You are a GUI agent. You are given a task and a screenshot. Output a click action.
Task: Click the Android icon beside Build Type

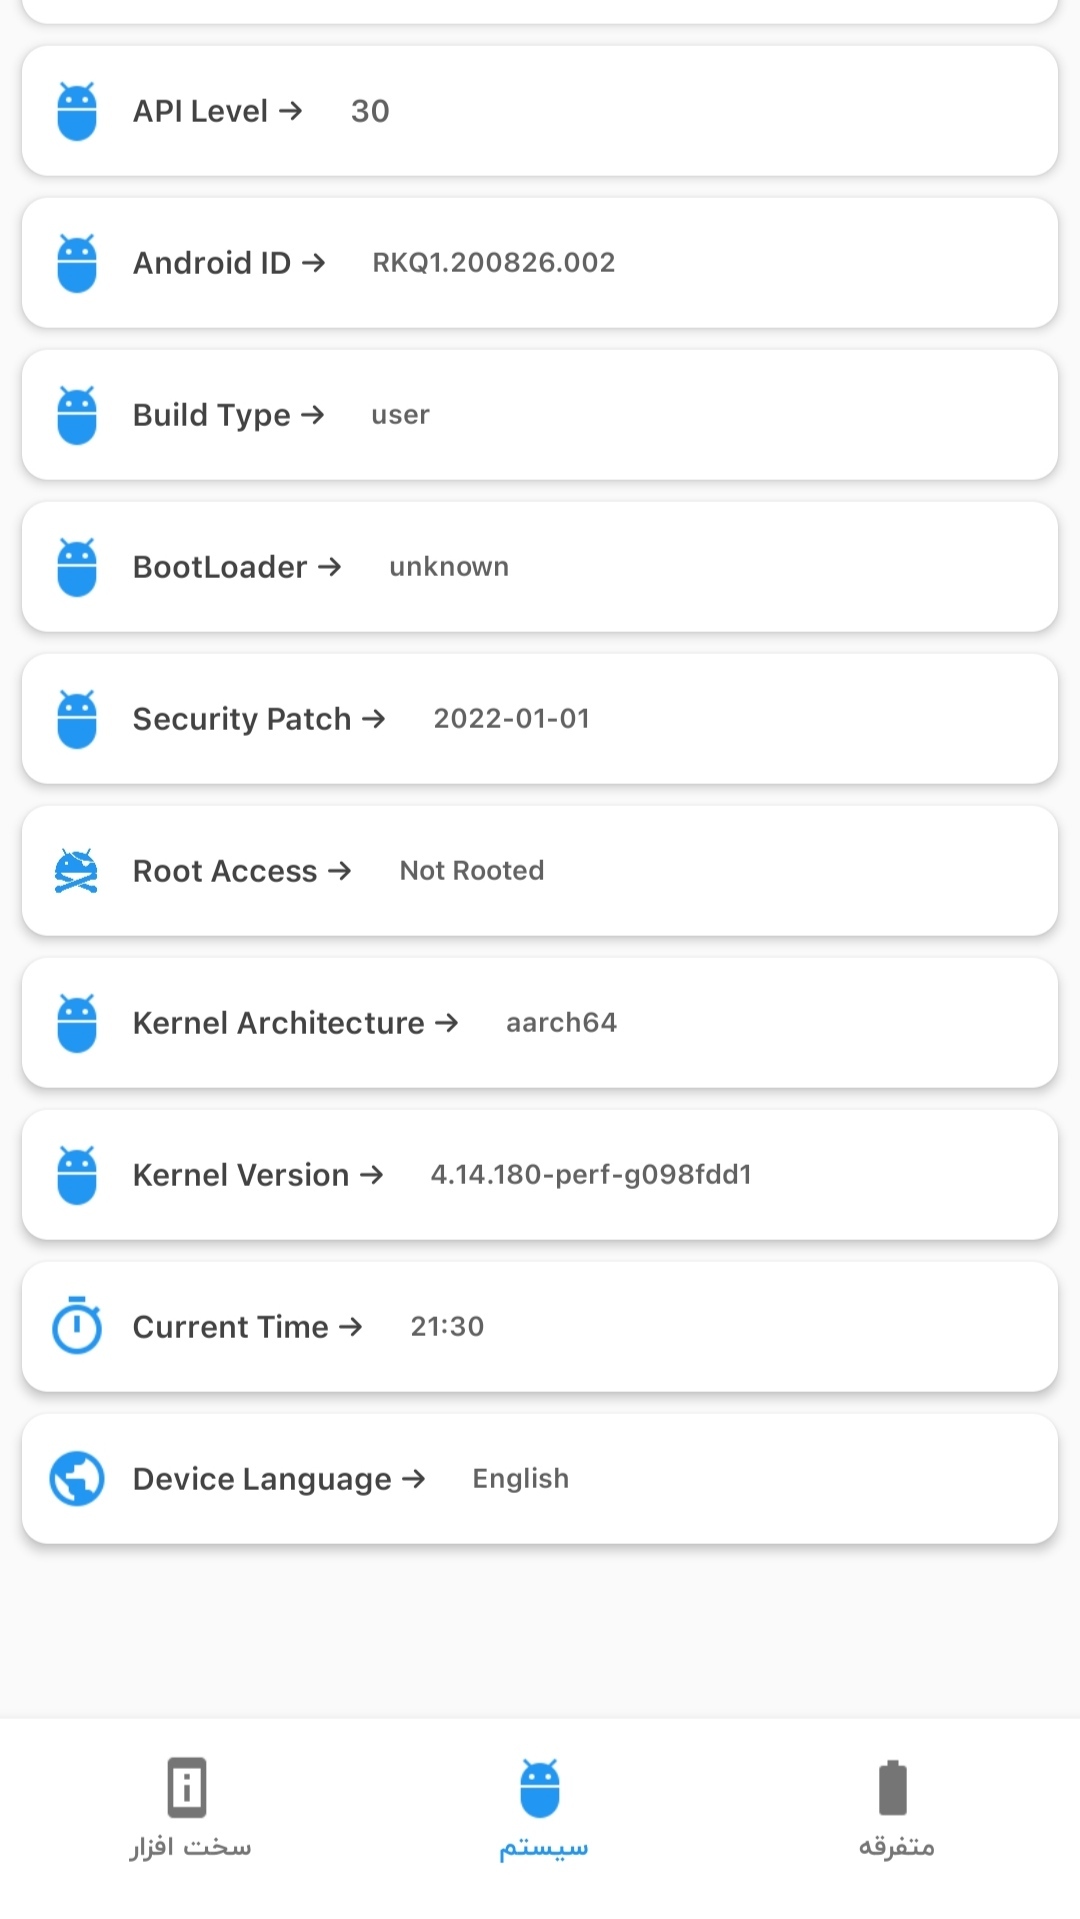[x=77, y=415]
